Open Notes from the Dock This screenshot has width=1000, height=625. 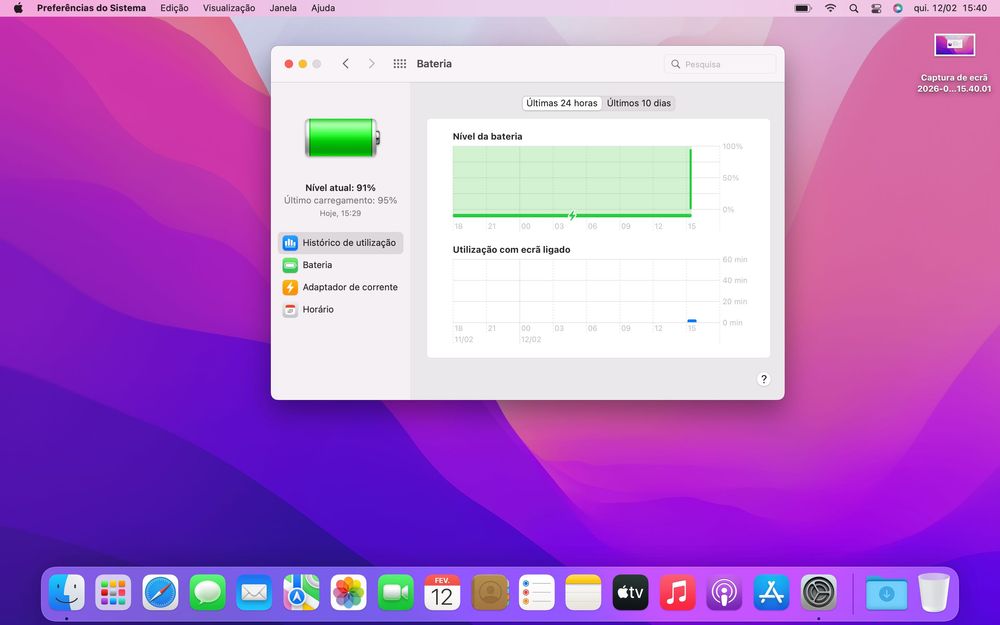583,593
